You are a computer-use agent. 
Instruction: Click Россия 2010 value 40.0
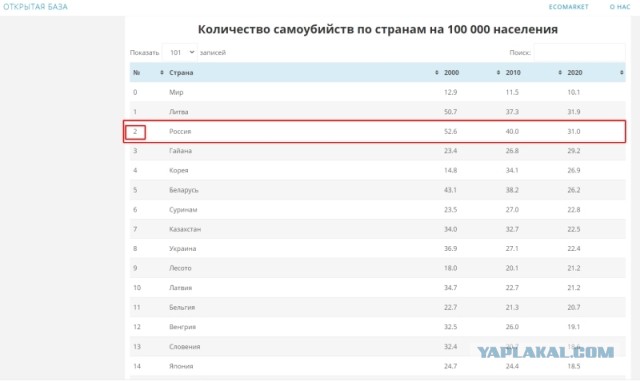click(512, 131)
